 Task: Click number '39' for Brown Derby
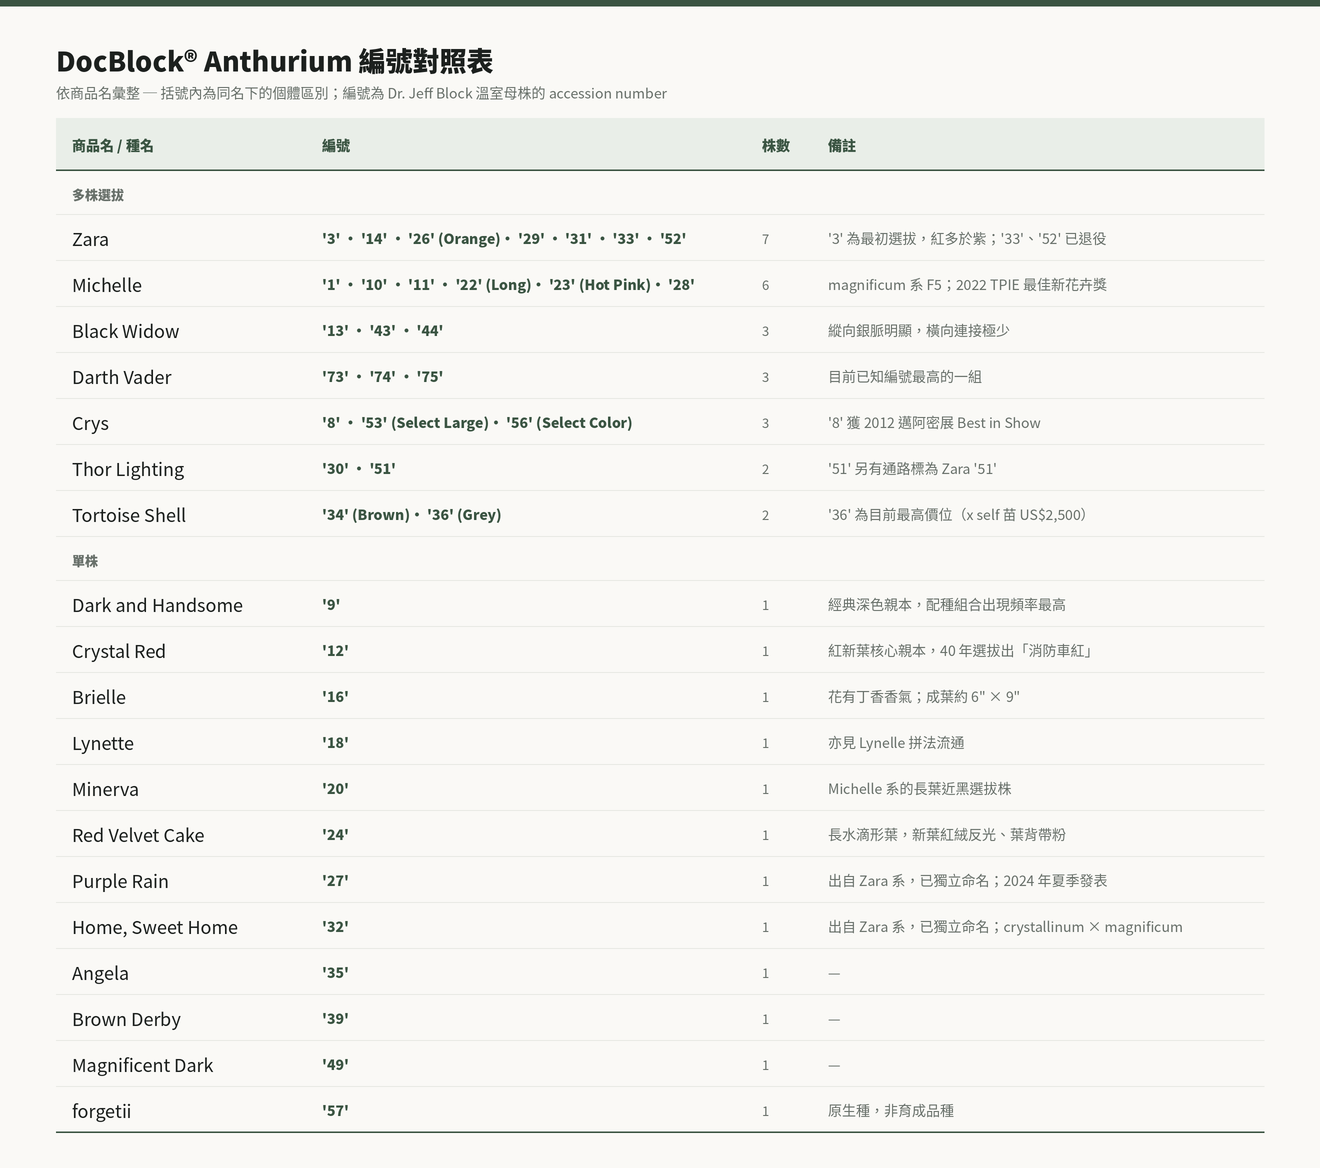335,1019
